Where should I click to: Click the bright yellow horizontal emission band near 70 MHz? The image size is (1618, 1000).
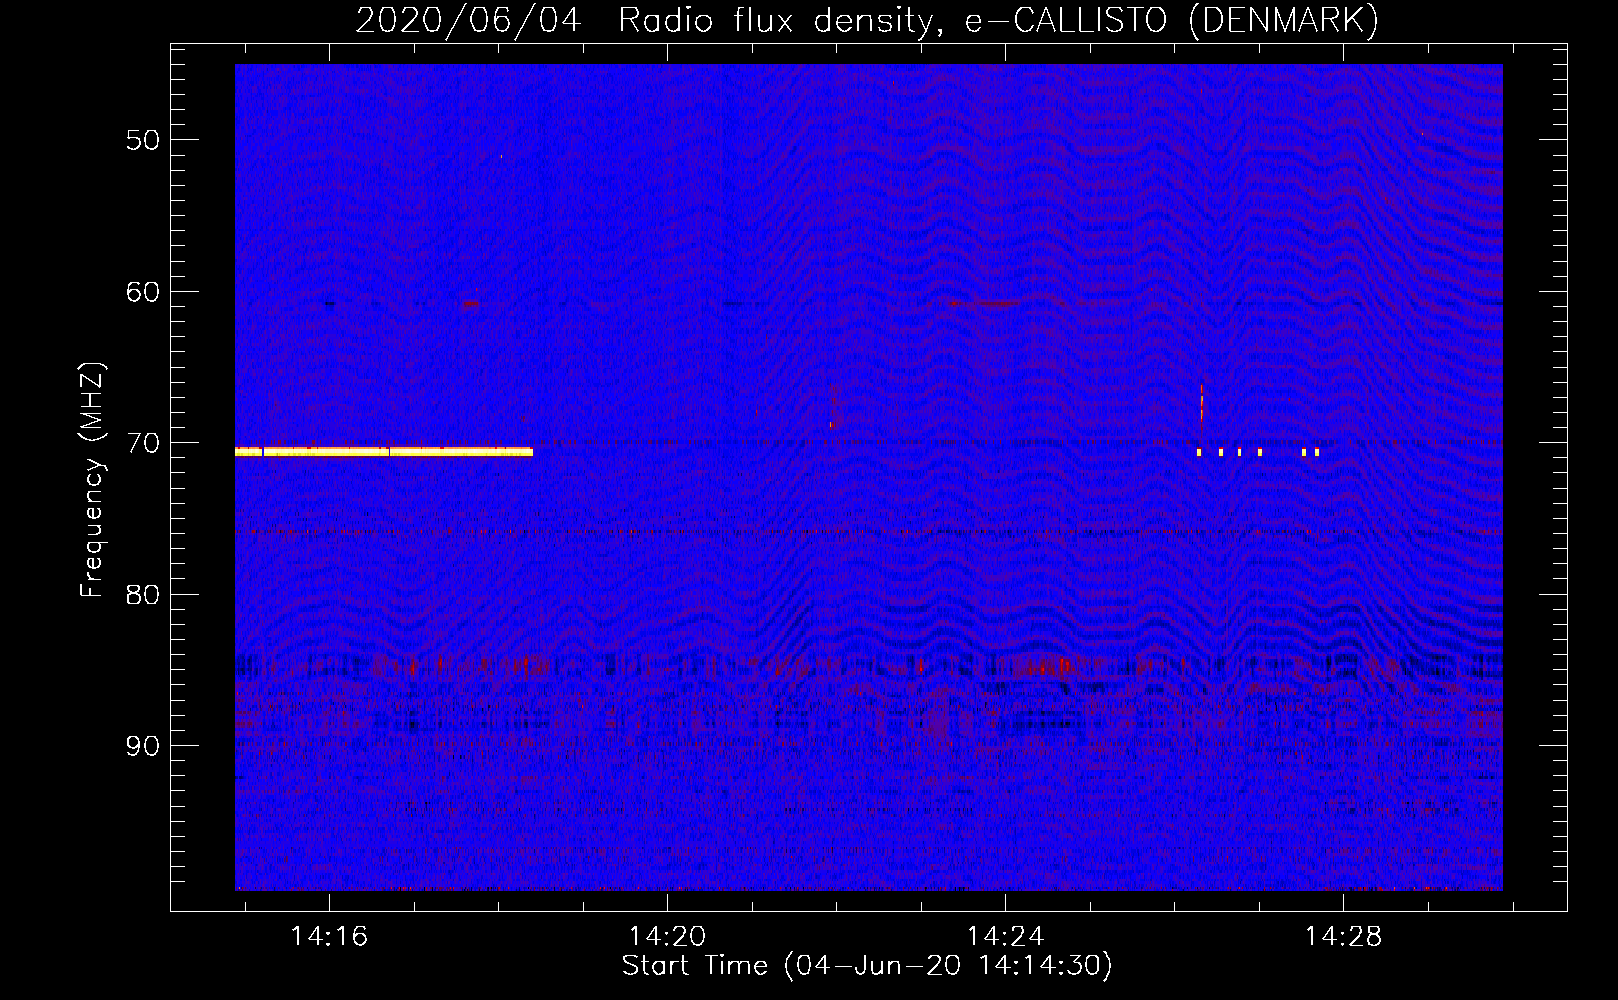[x=384, y=452]
